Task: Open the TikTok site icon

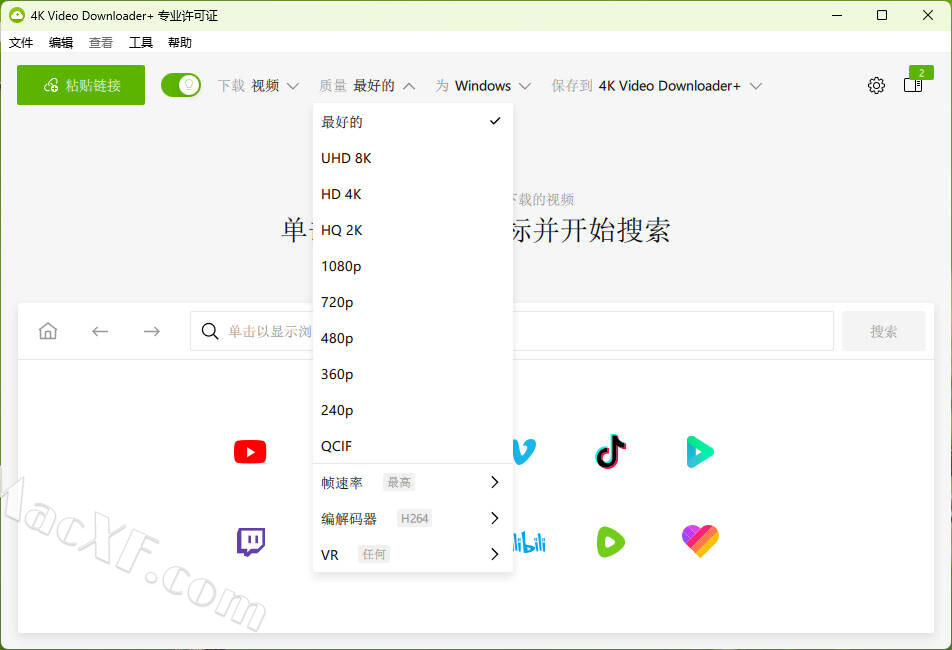Action: point(611,452)
